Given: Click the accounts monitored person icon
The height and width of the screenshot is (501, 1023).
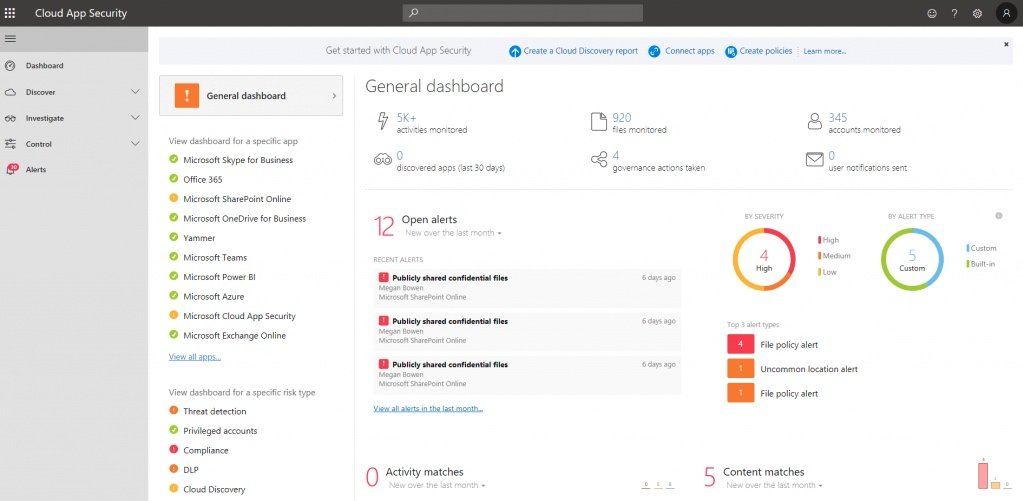Looking at the screenshot, I should coord(814,122).
